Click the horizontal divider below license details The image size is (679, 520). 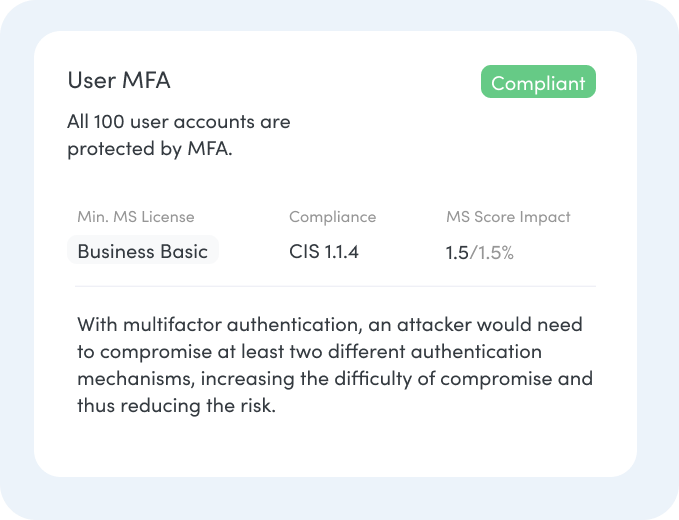tap(335, 286)
